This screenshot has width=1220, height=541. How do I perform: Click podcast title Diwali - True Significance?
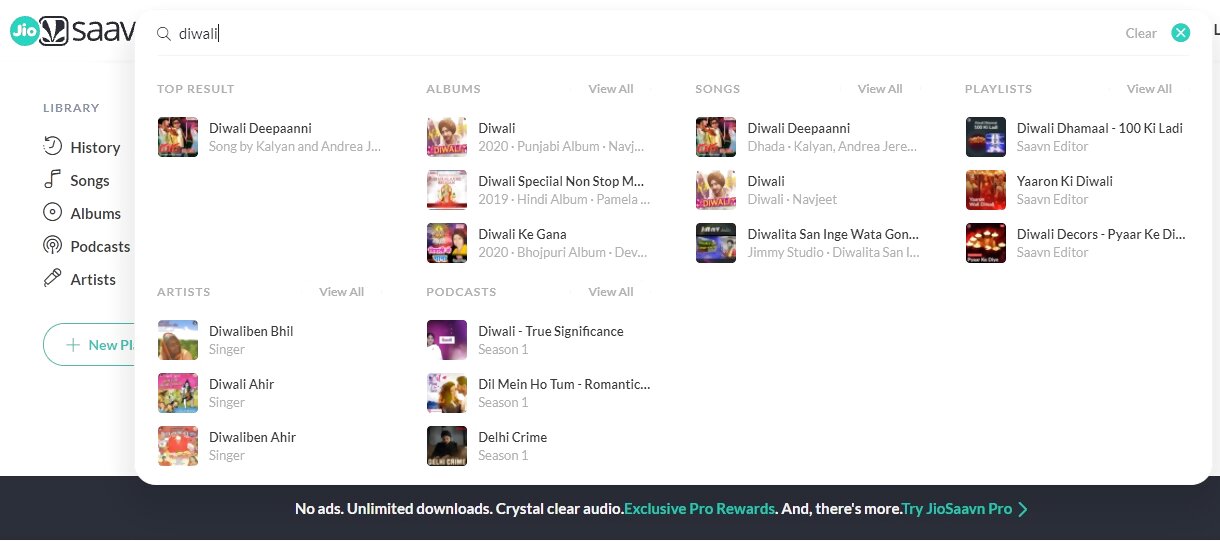[551, 331]
